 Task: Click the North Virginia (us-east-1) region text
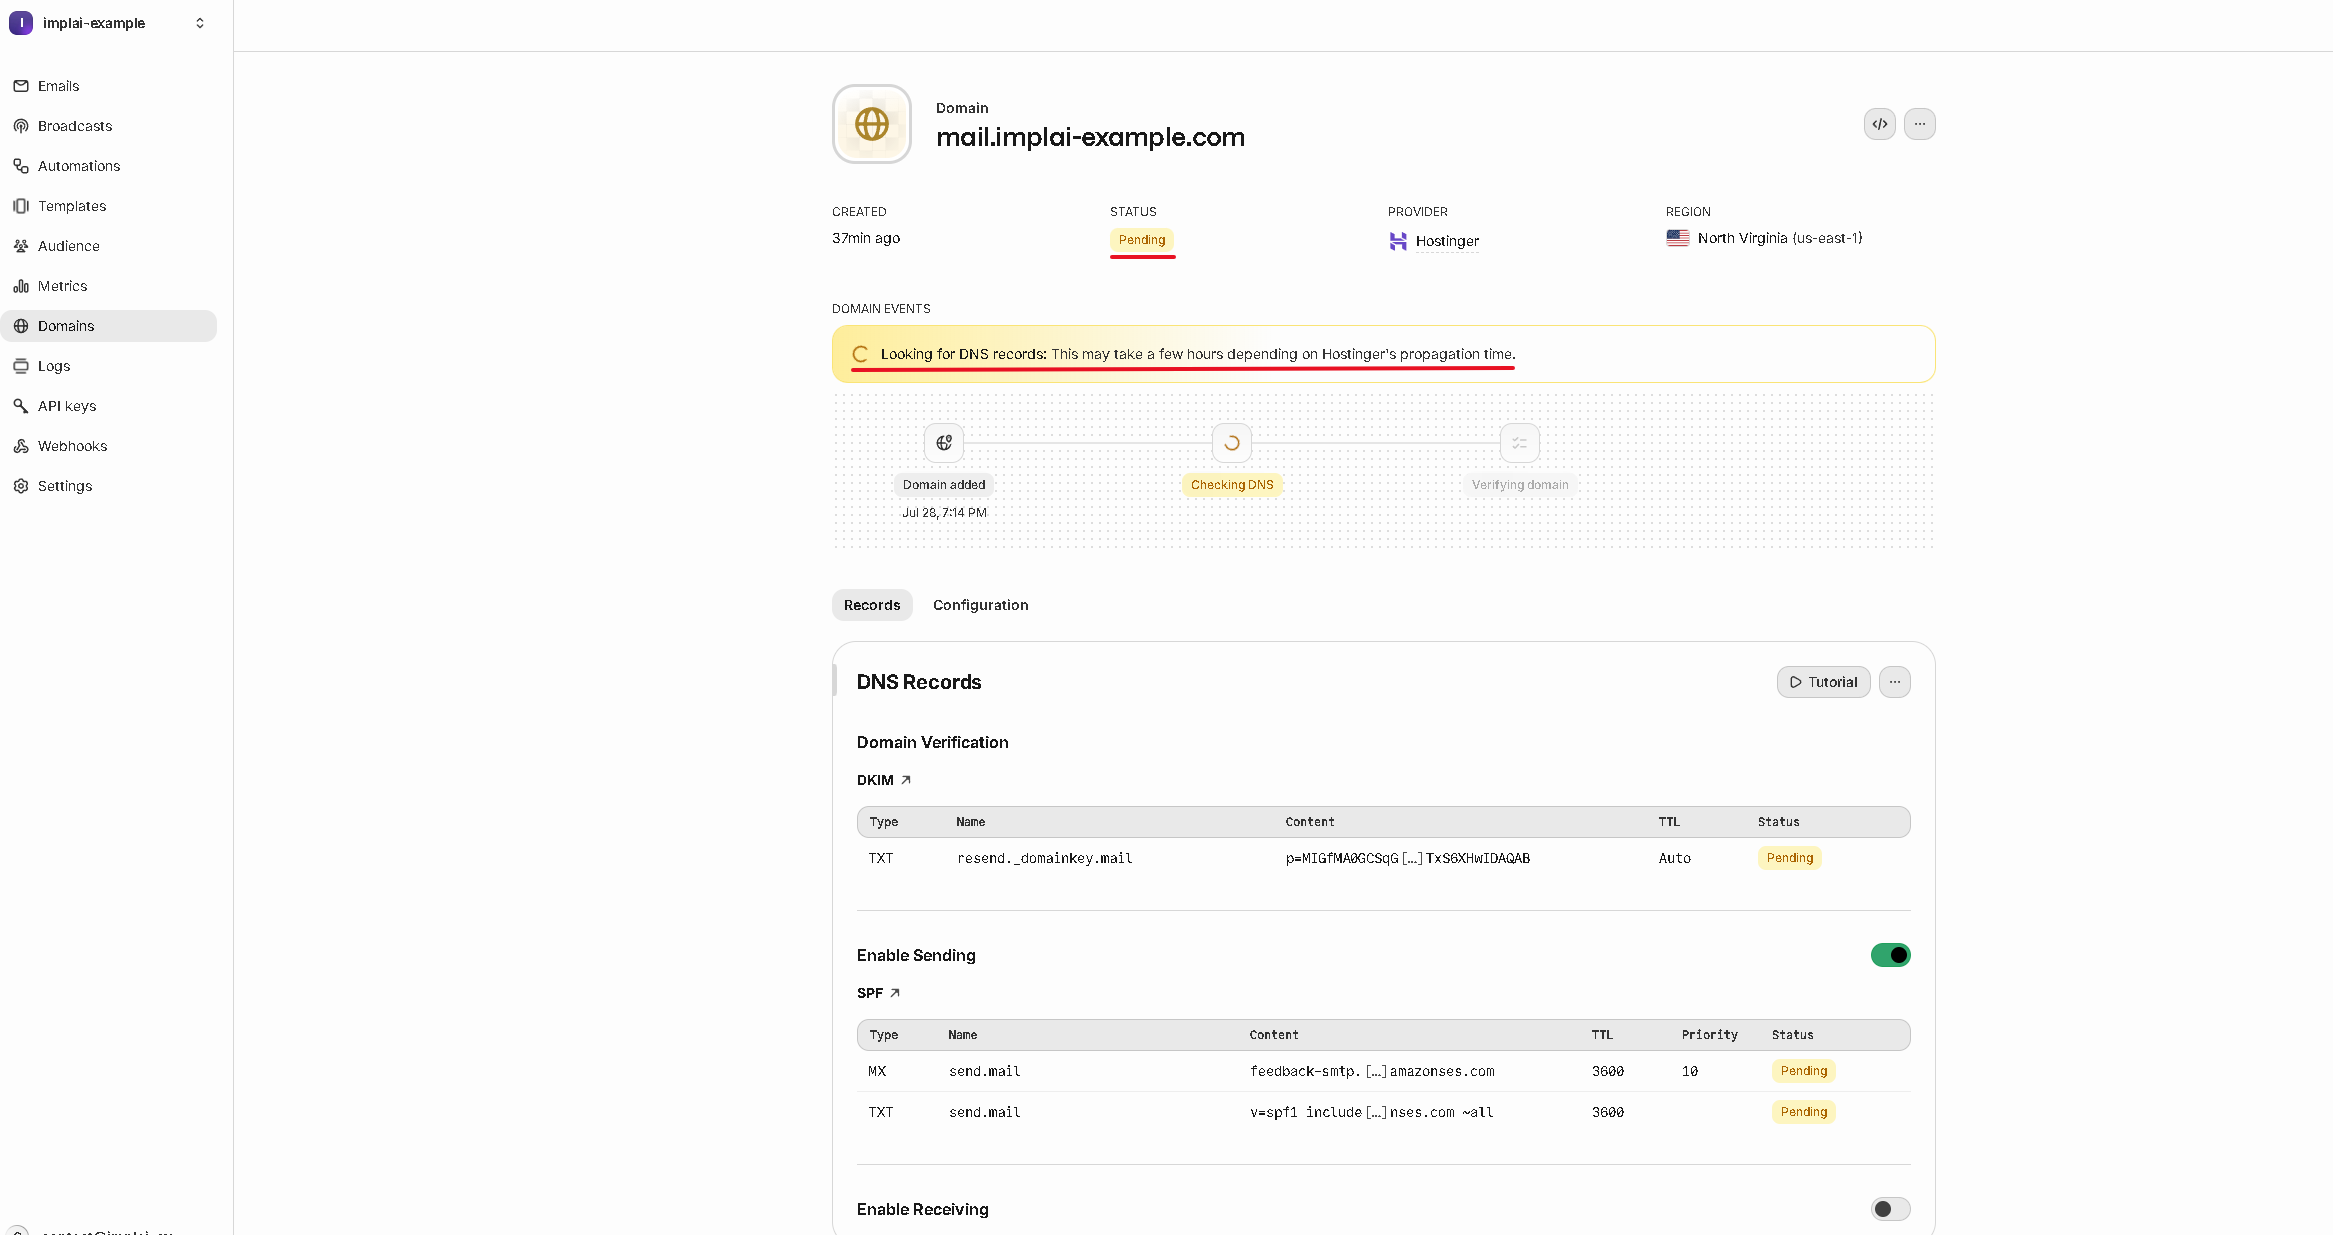pos(1780,238)
